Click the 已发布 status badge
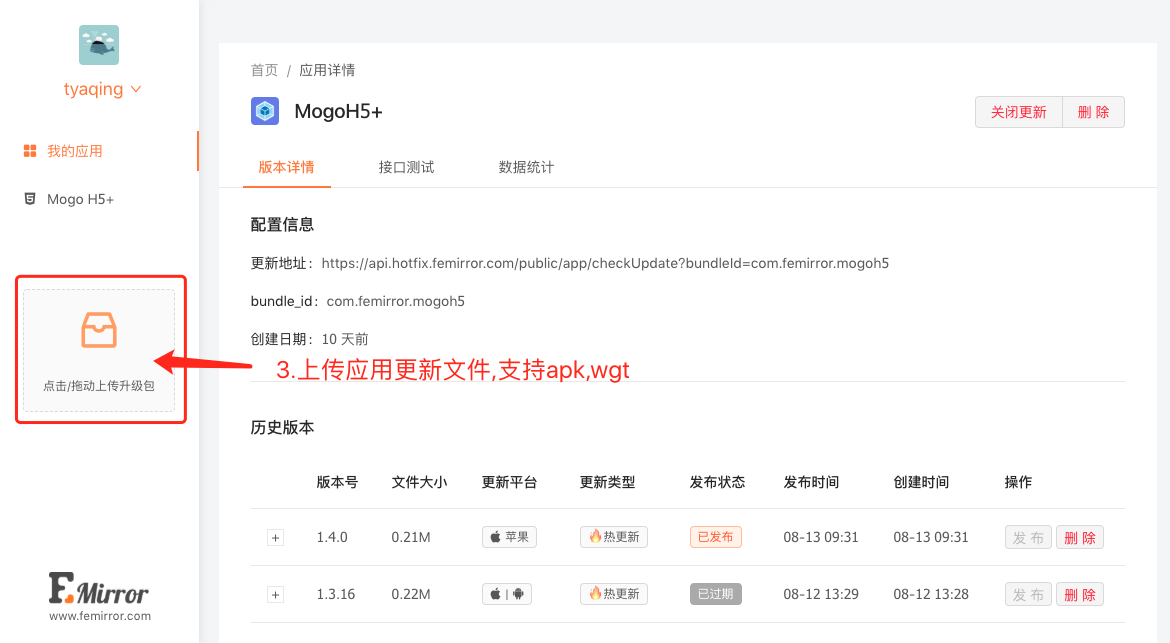This screenshot has height=643, width=1170. [x=715, y=537]
